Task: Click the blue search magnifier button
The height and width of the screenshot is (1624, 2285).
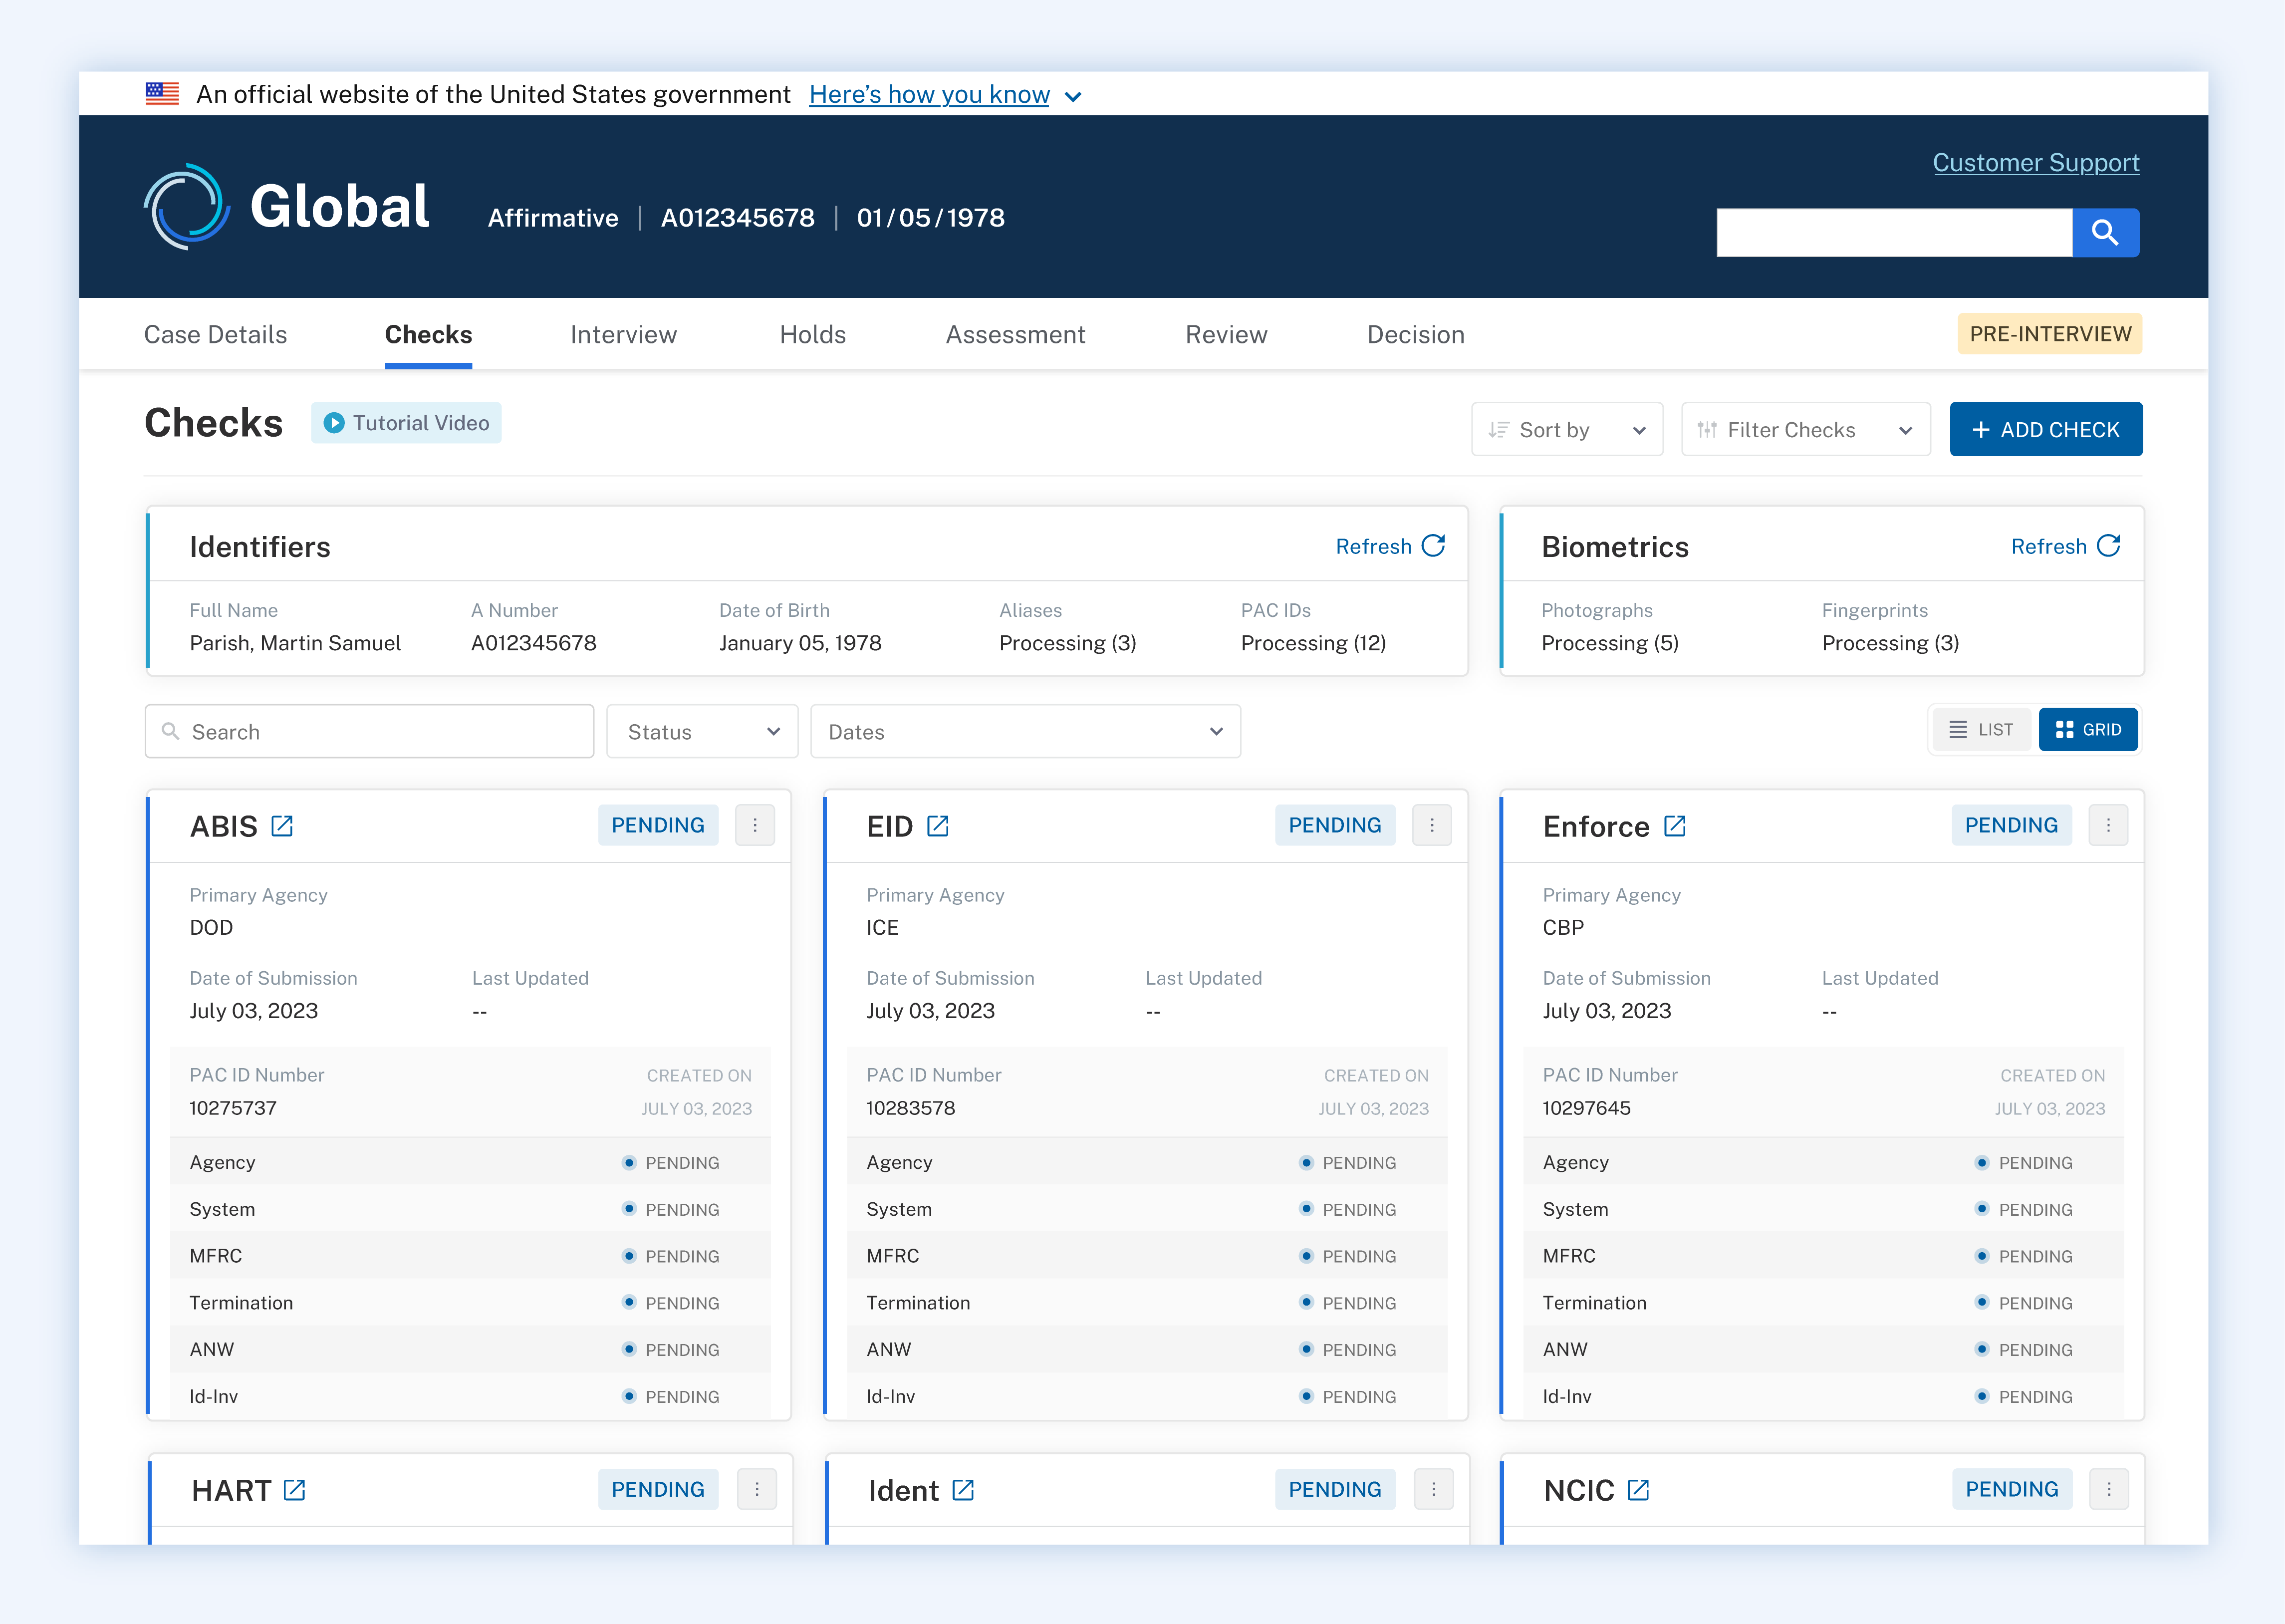Action: click(2105, 232)
